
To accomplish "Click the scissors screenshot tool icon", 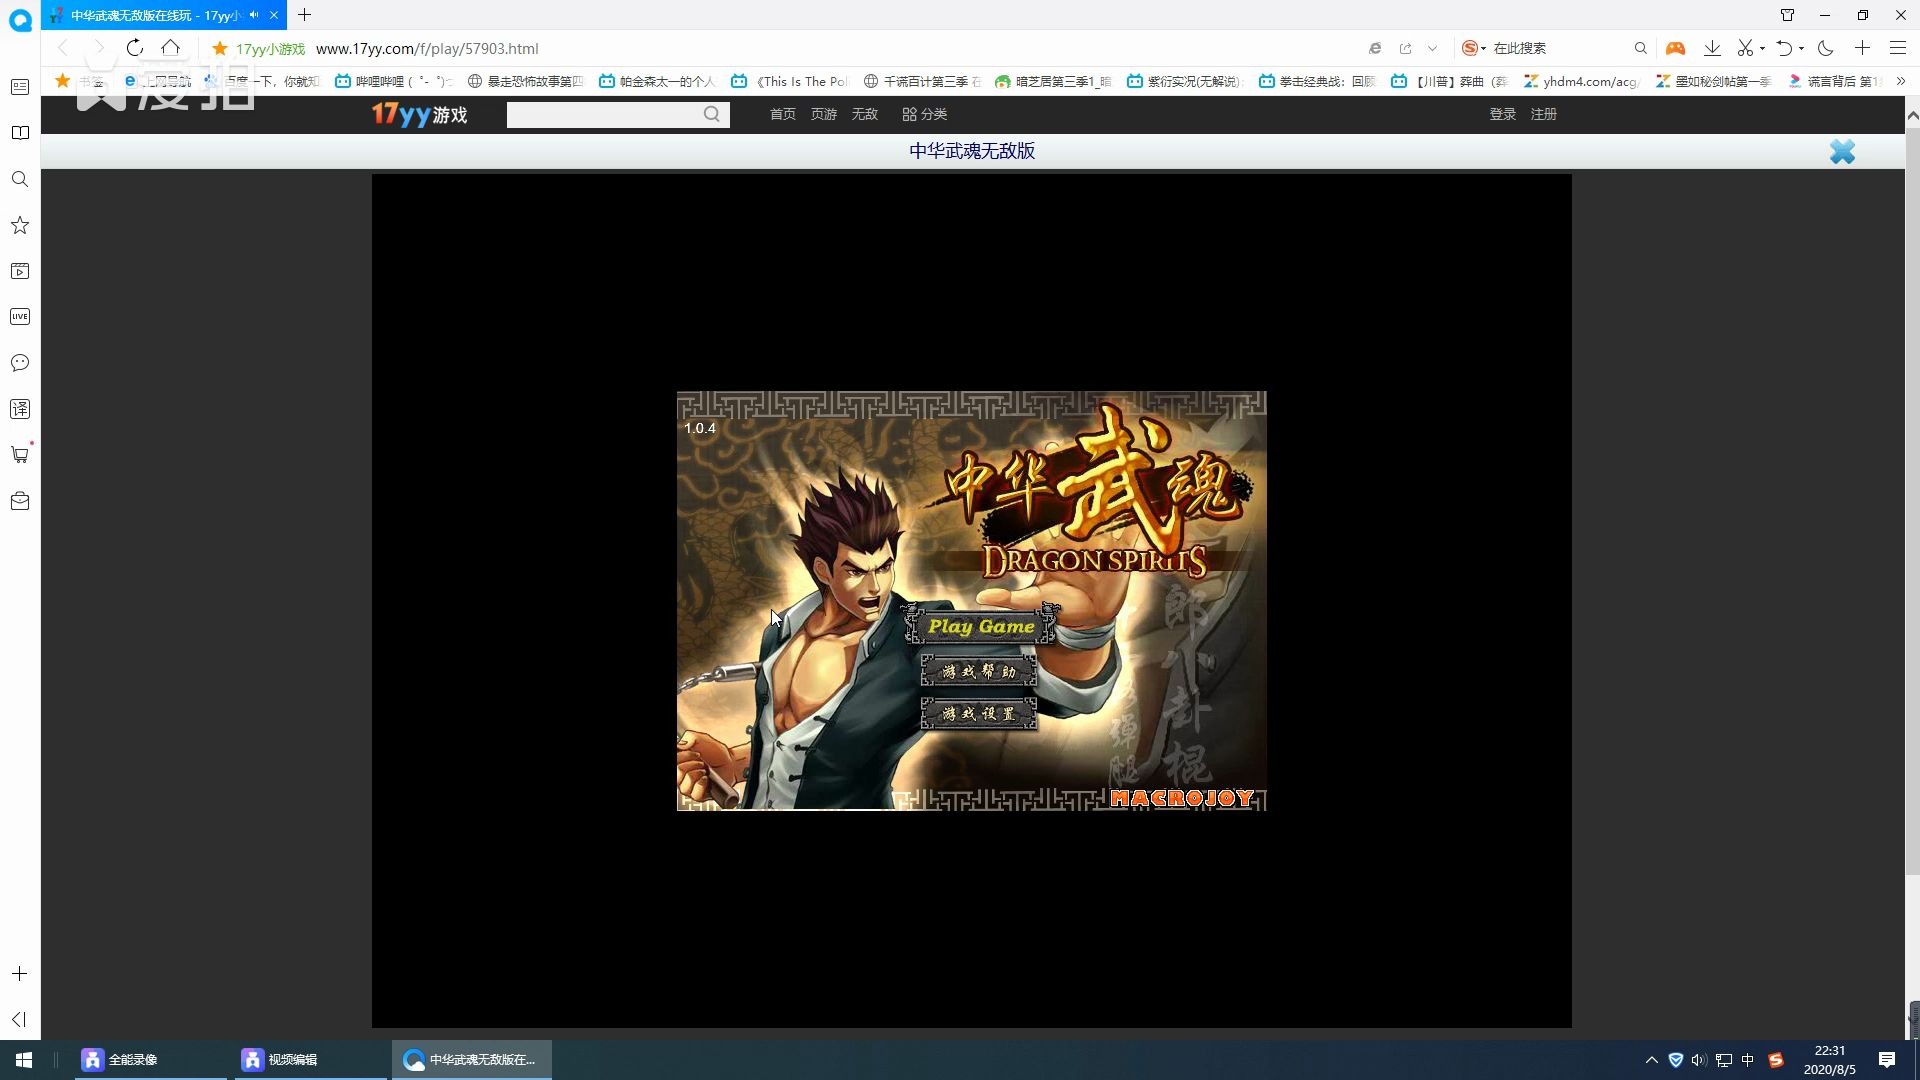I will coord(1745,48).
